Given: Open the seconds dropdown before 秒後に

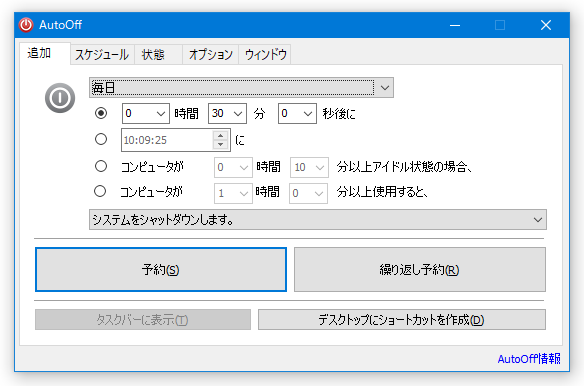Looking at the screenshot, I should [297, 113].
